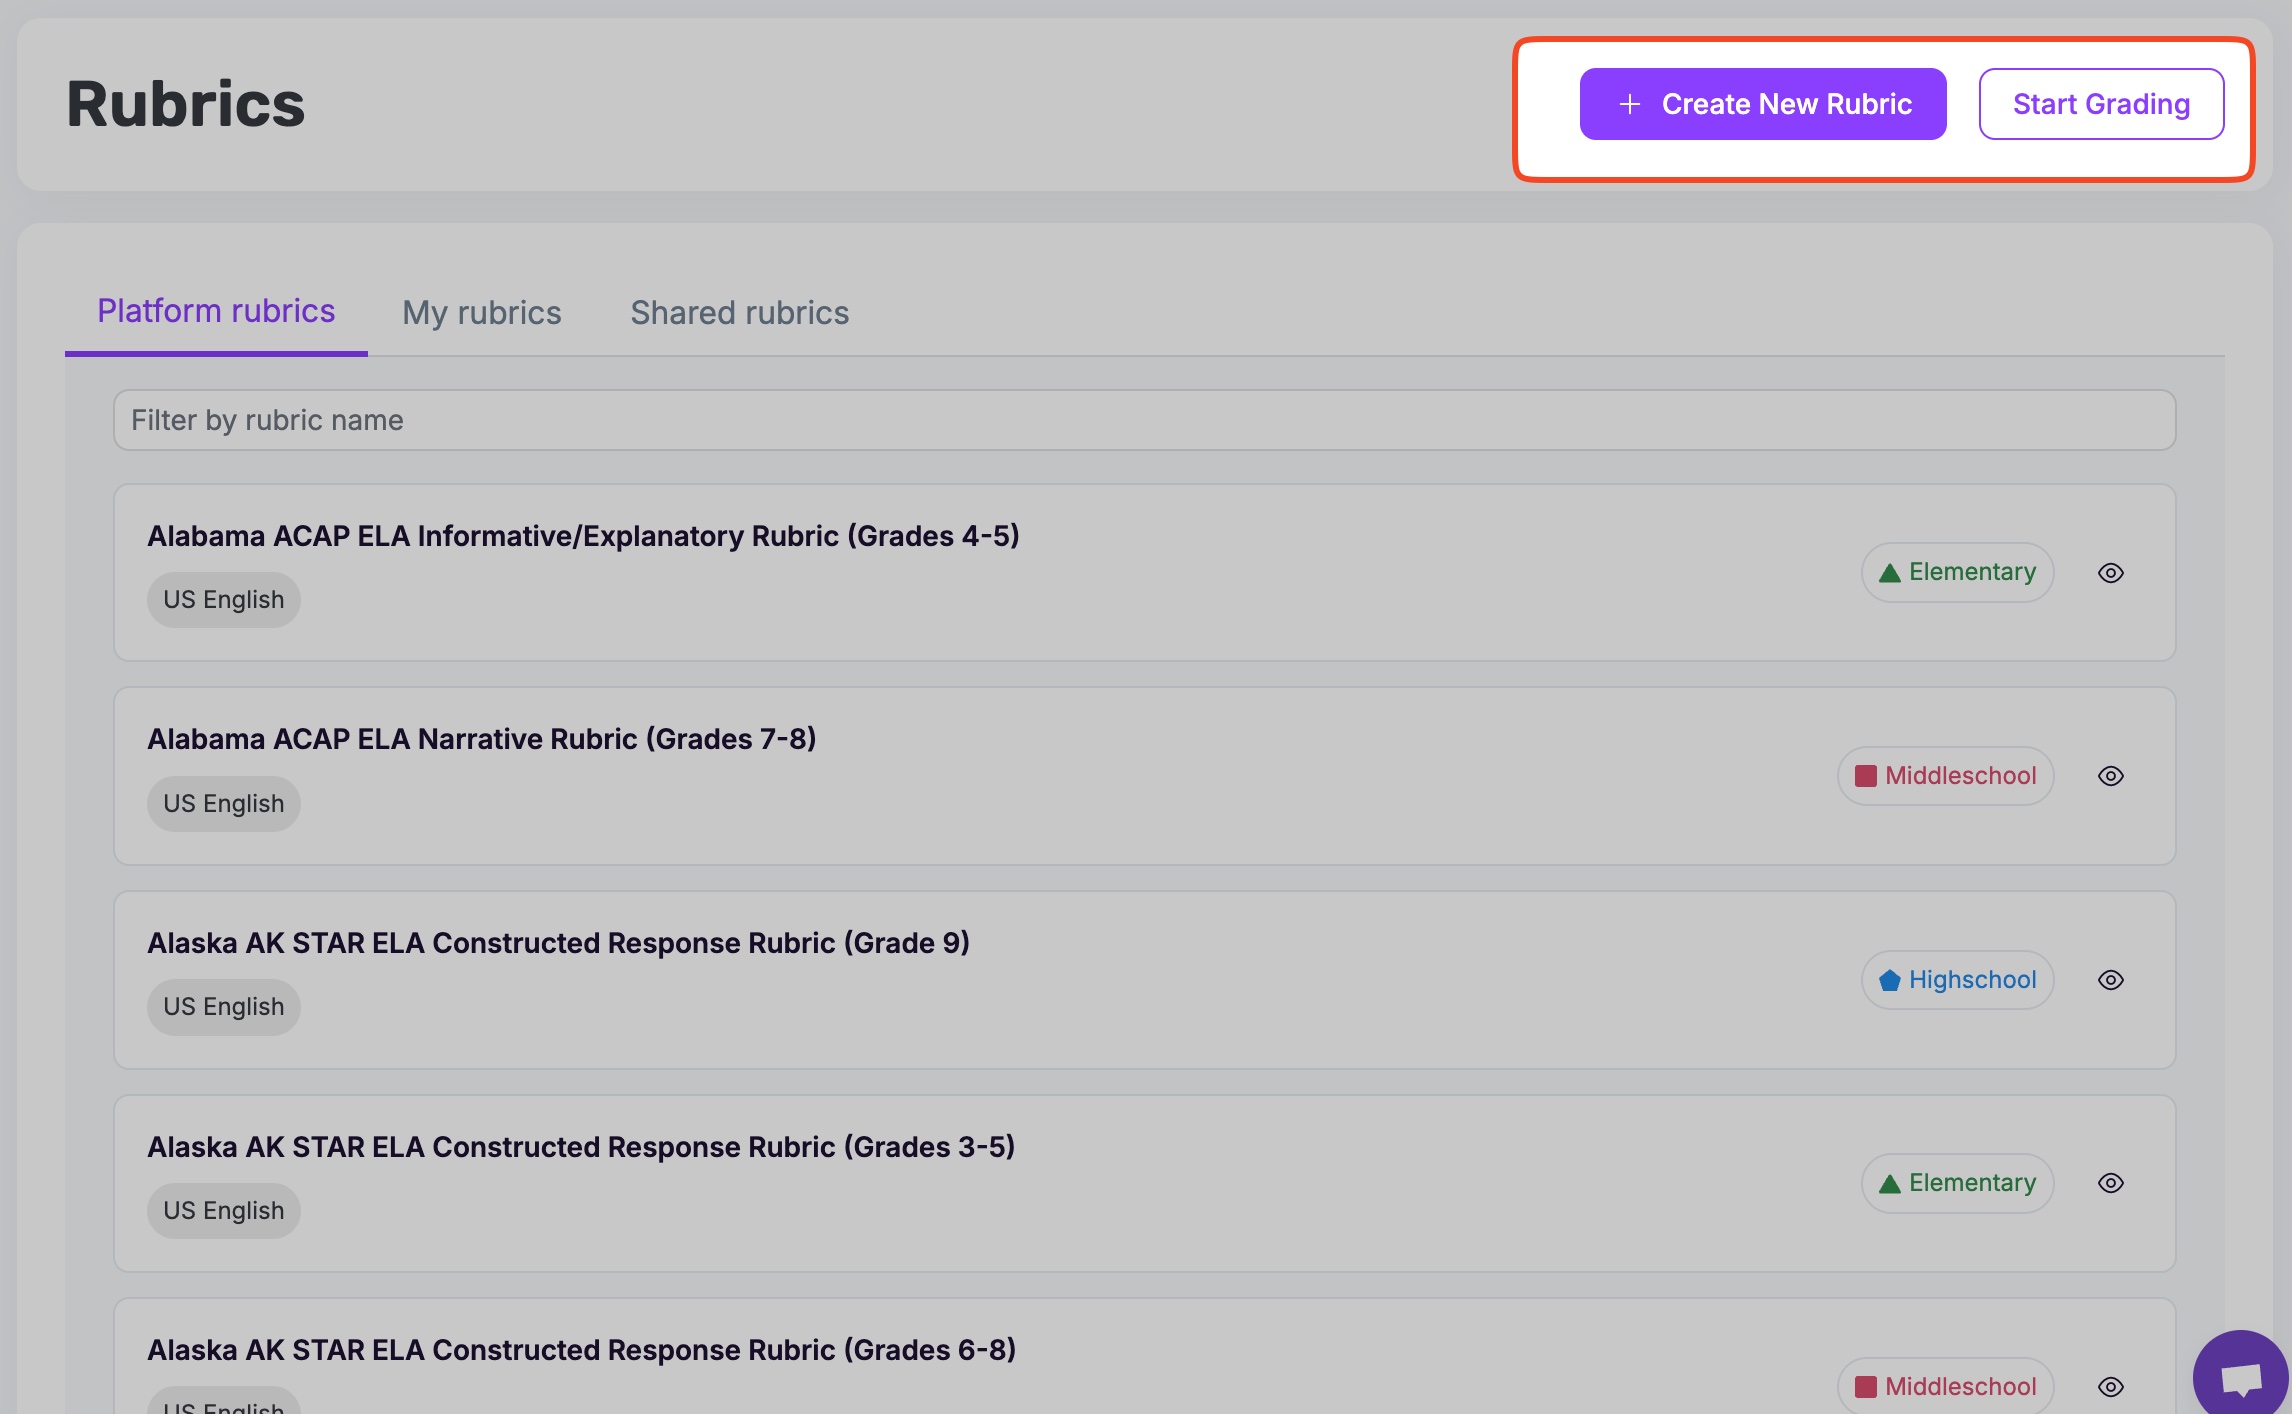Select the Platform rubrics tab
2292x1414 pixels.
(216, 312)
